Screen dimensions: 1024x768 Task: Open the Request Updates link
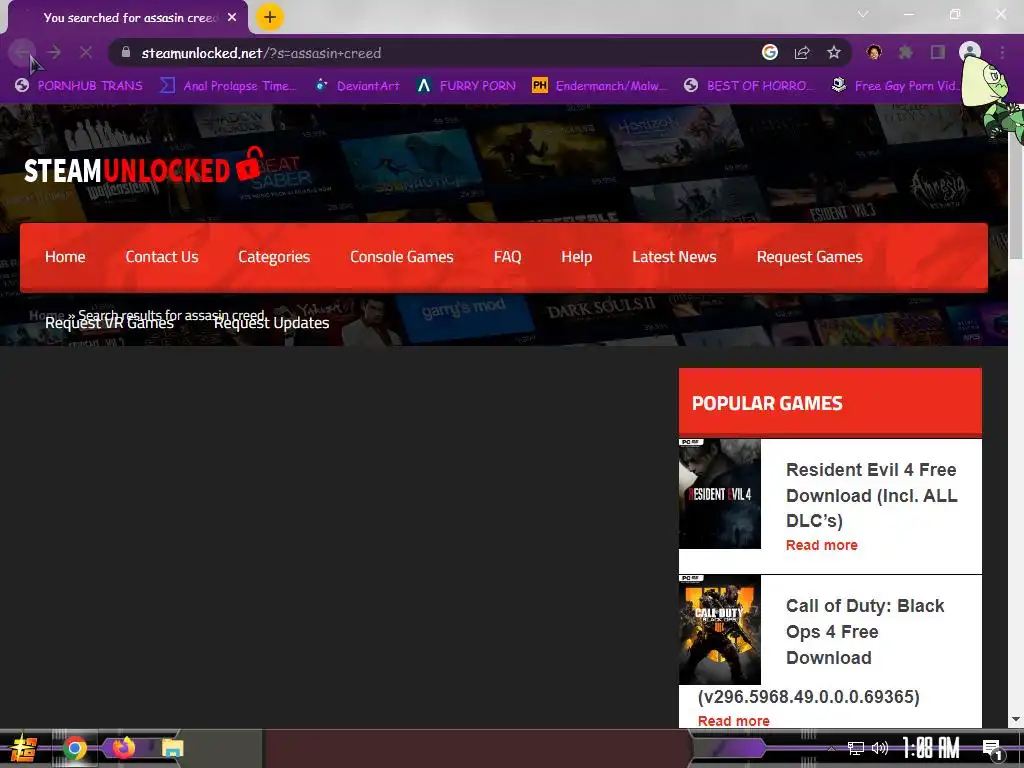click(272, 323)
